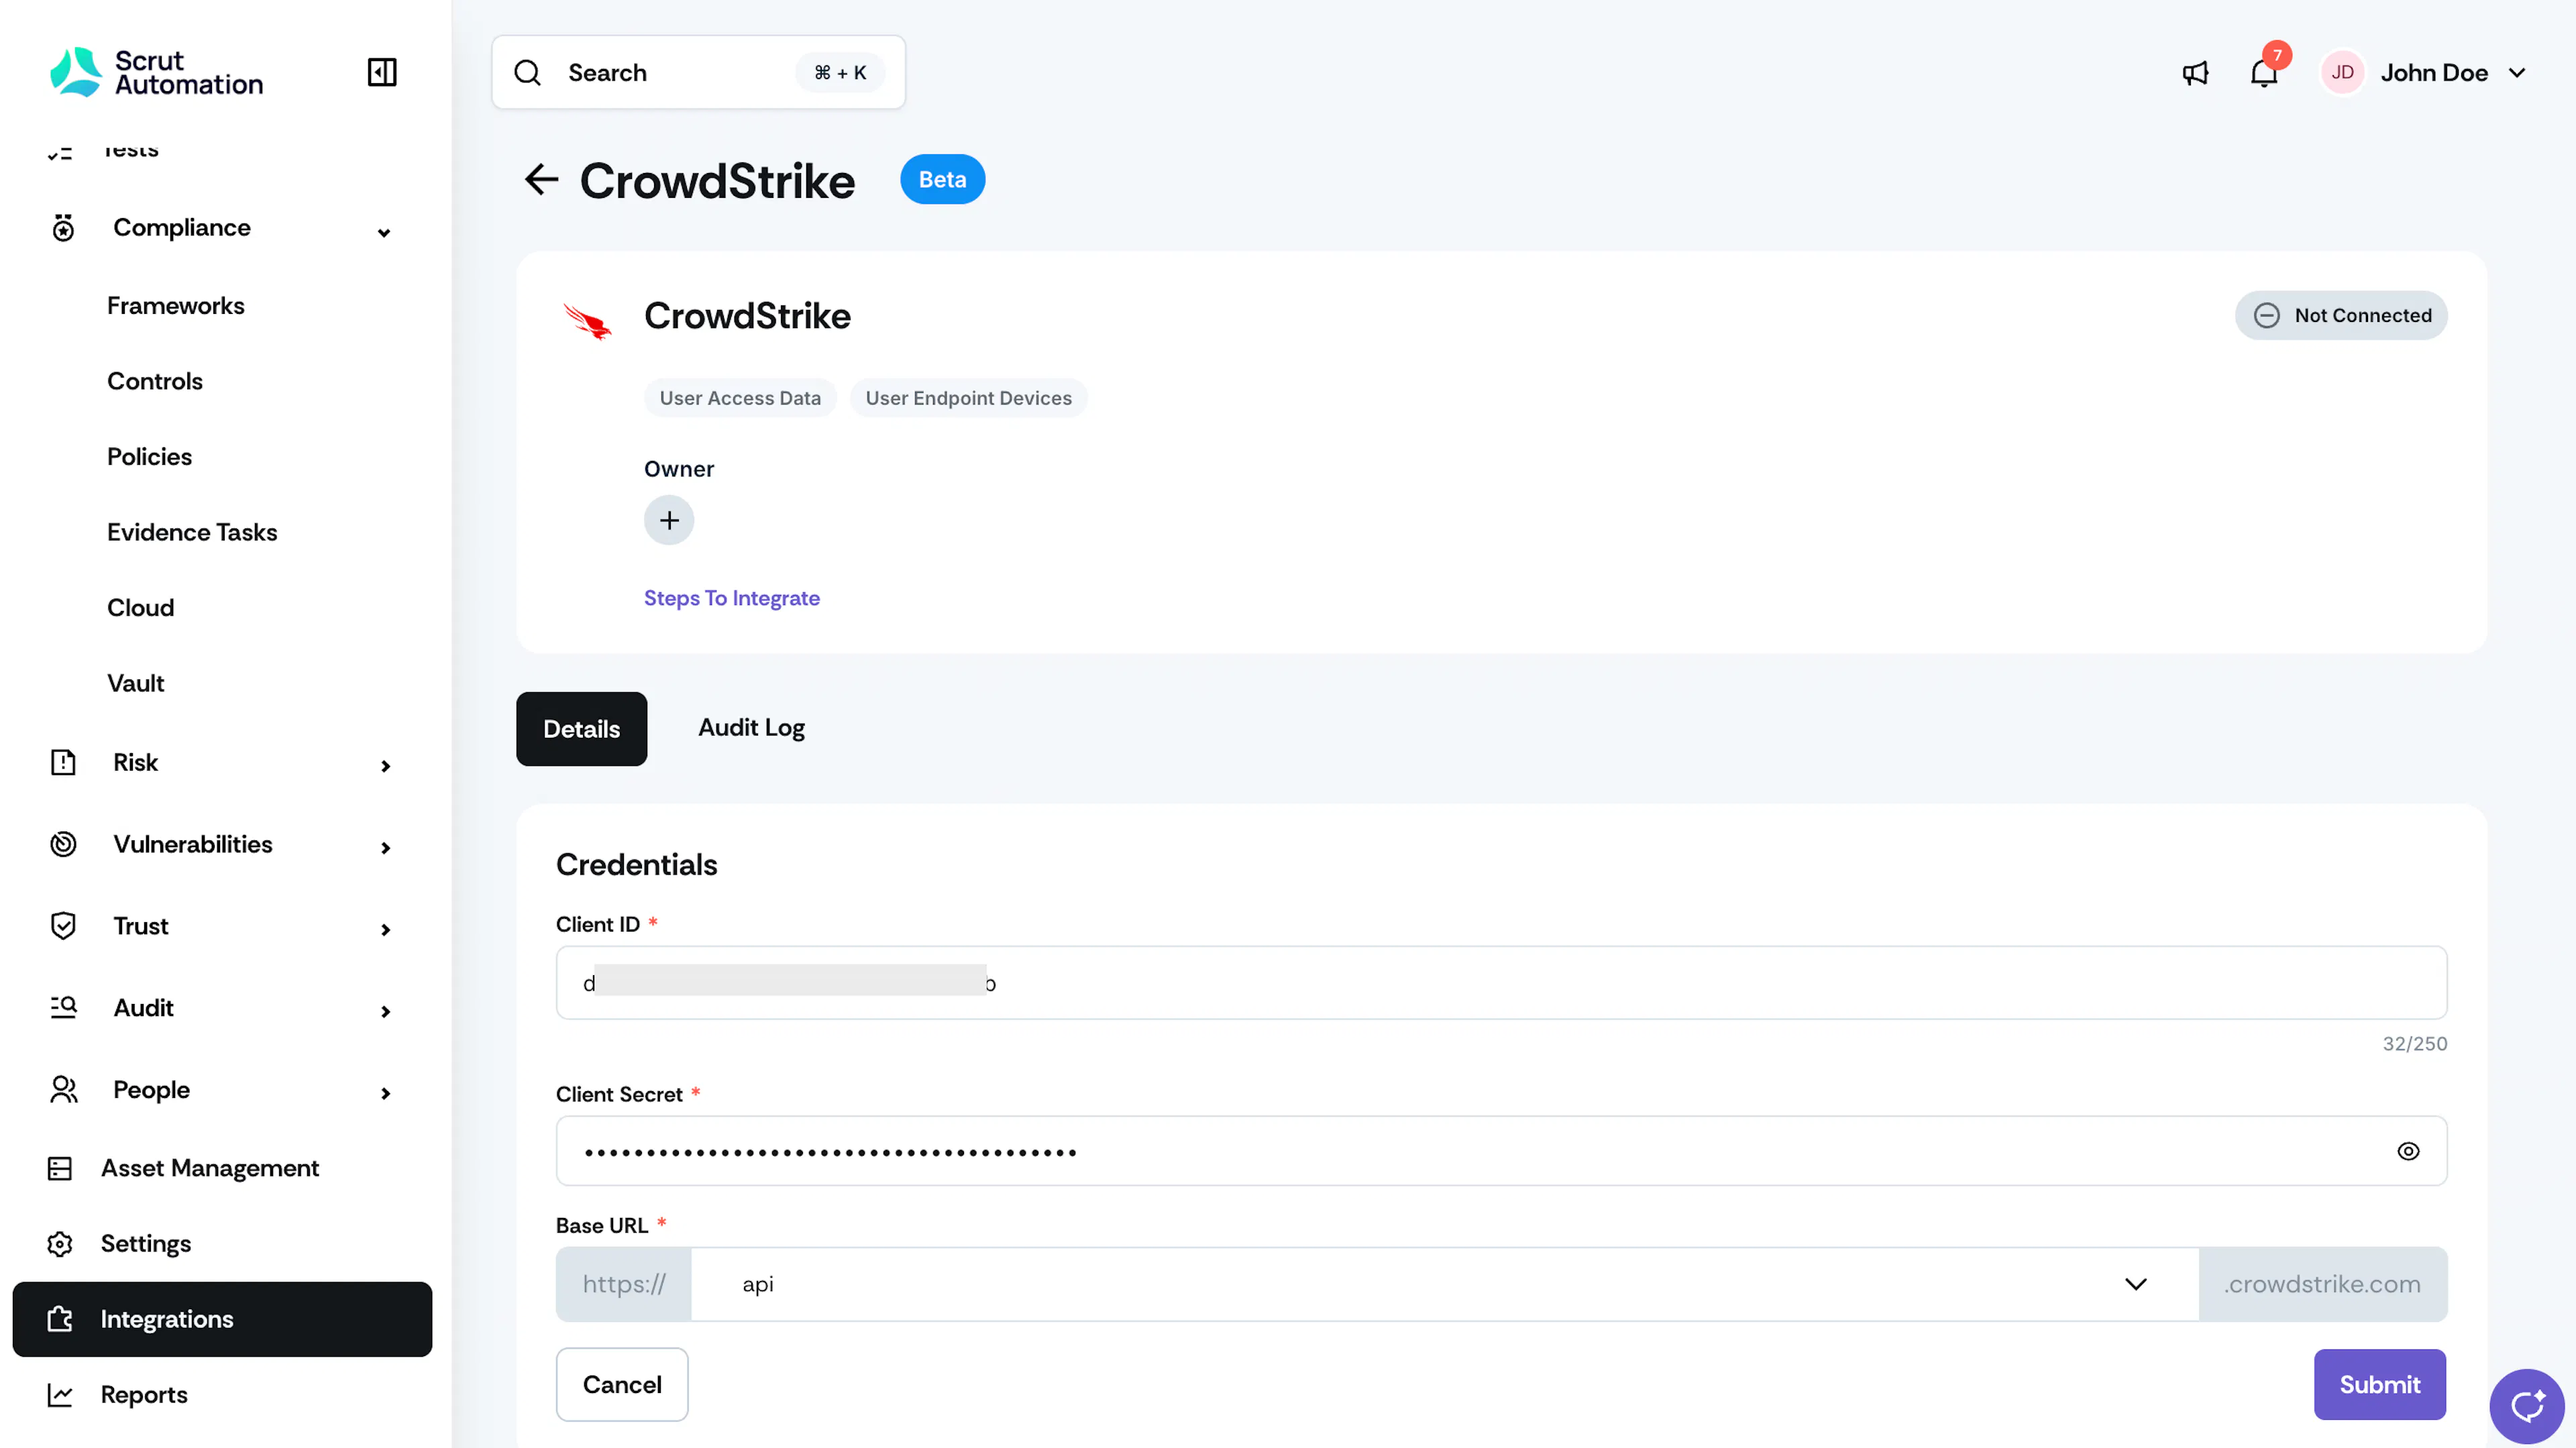Click the User Endpoint Devices tag
Image resolution: width=2576 pixels, height=1448 pixels.
pos(968,398)
